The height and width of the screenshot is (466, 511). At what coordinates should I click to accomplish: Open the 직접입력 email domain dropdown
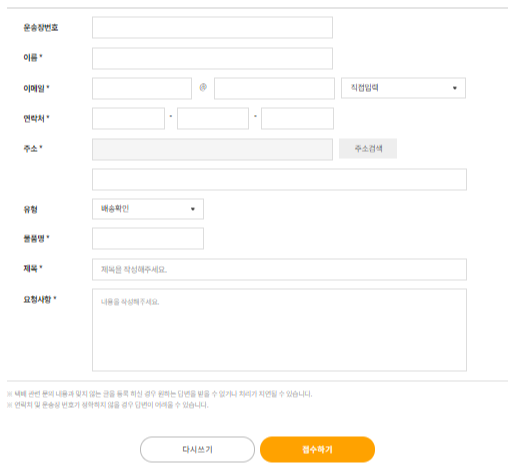pos(403,88)
